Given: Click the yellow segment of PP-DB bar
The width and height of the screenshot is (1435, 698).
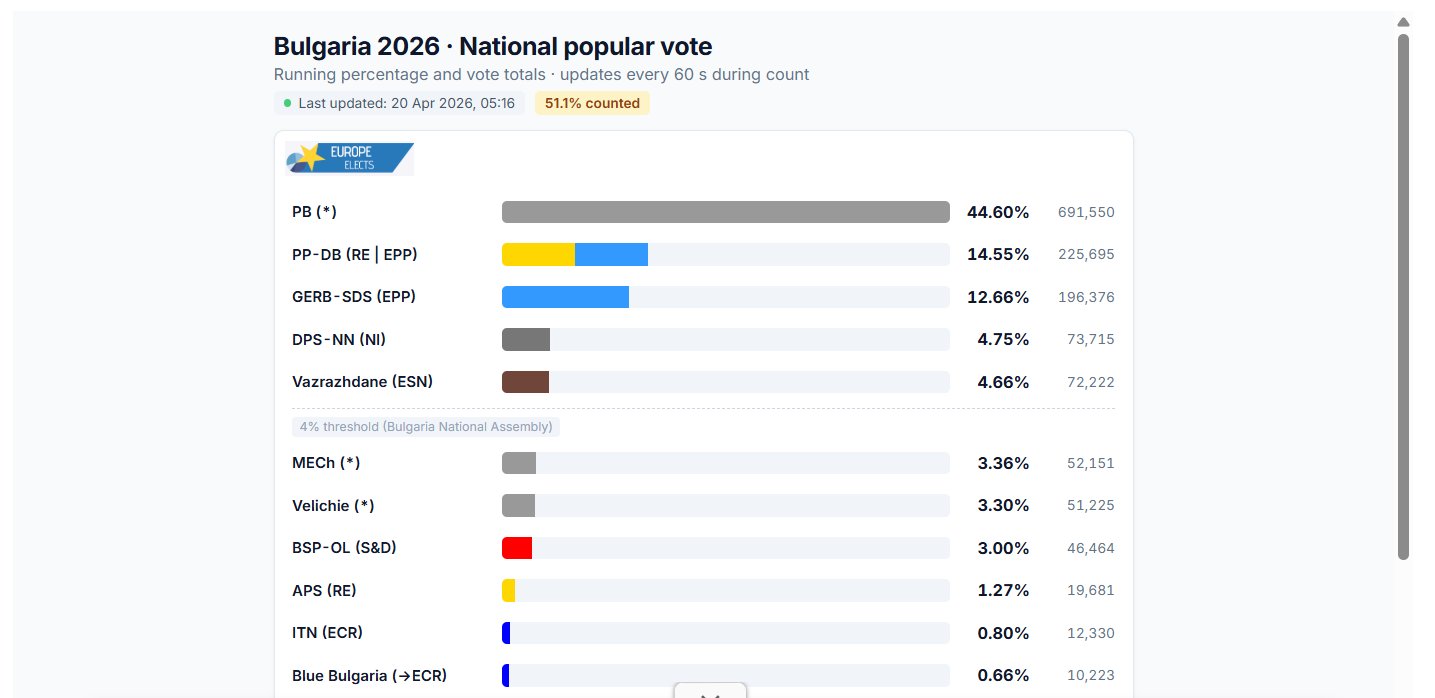Looking at the screenshot, I should pyautogui.click(x=538, y=255).
